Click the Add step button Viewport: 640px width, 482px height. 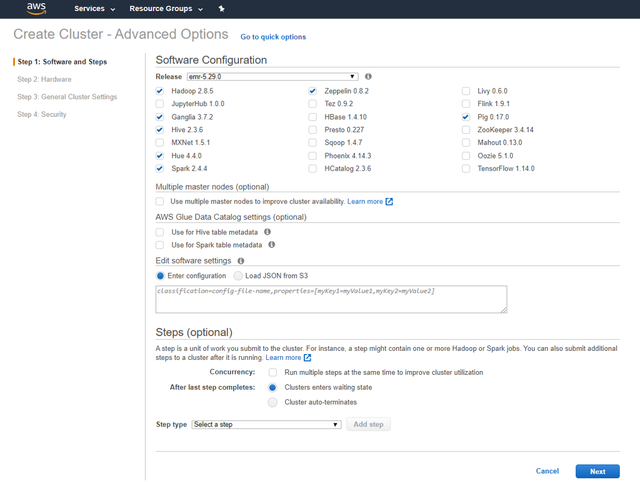coord(369,424)
